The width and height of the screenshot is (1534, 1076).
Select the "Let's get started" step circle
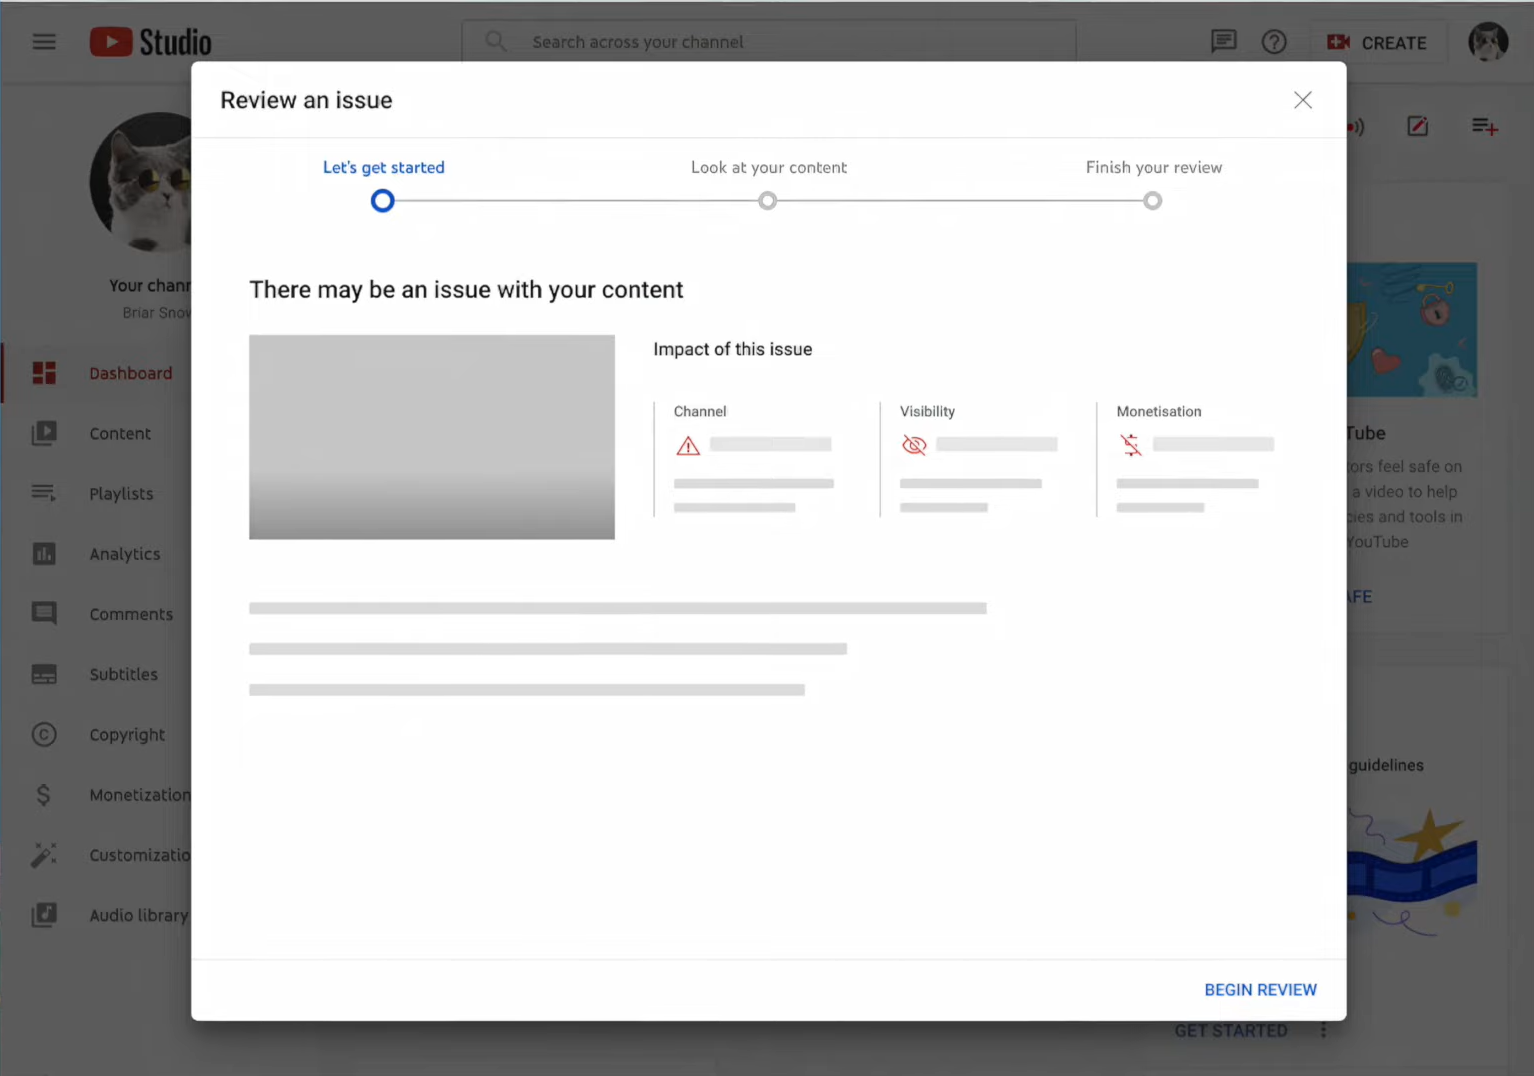point(382,201)
